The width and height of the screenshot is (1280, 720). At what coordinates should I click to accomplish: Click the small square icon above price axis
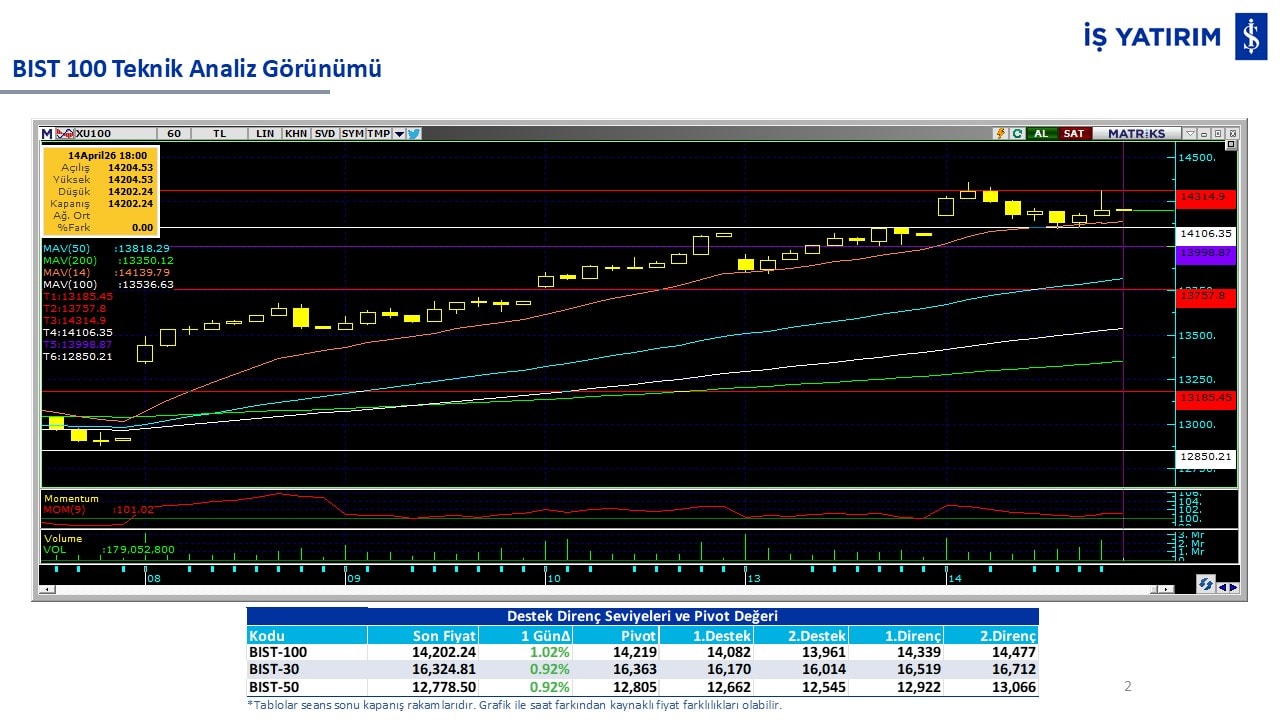pos(1230,145)
